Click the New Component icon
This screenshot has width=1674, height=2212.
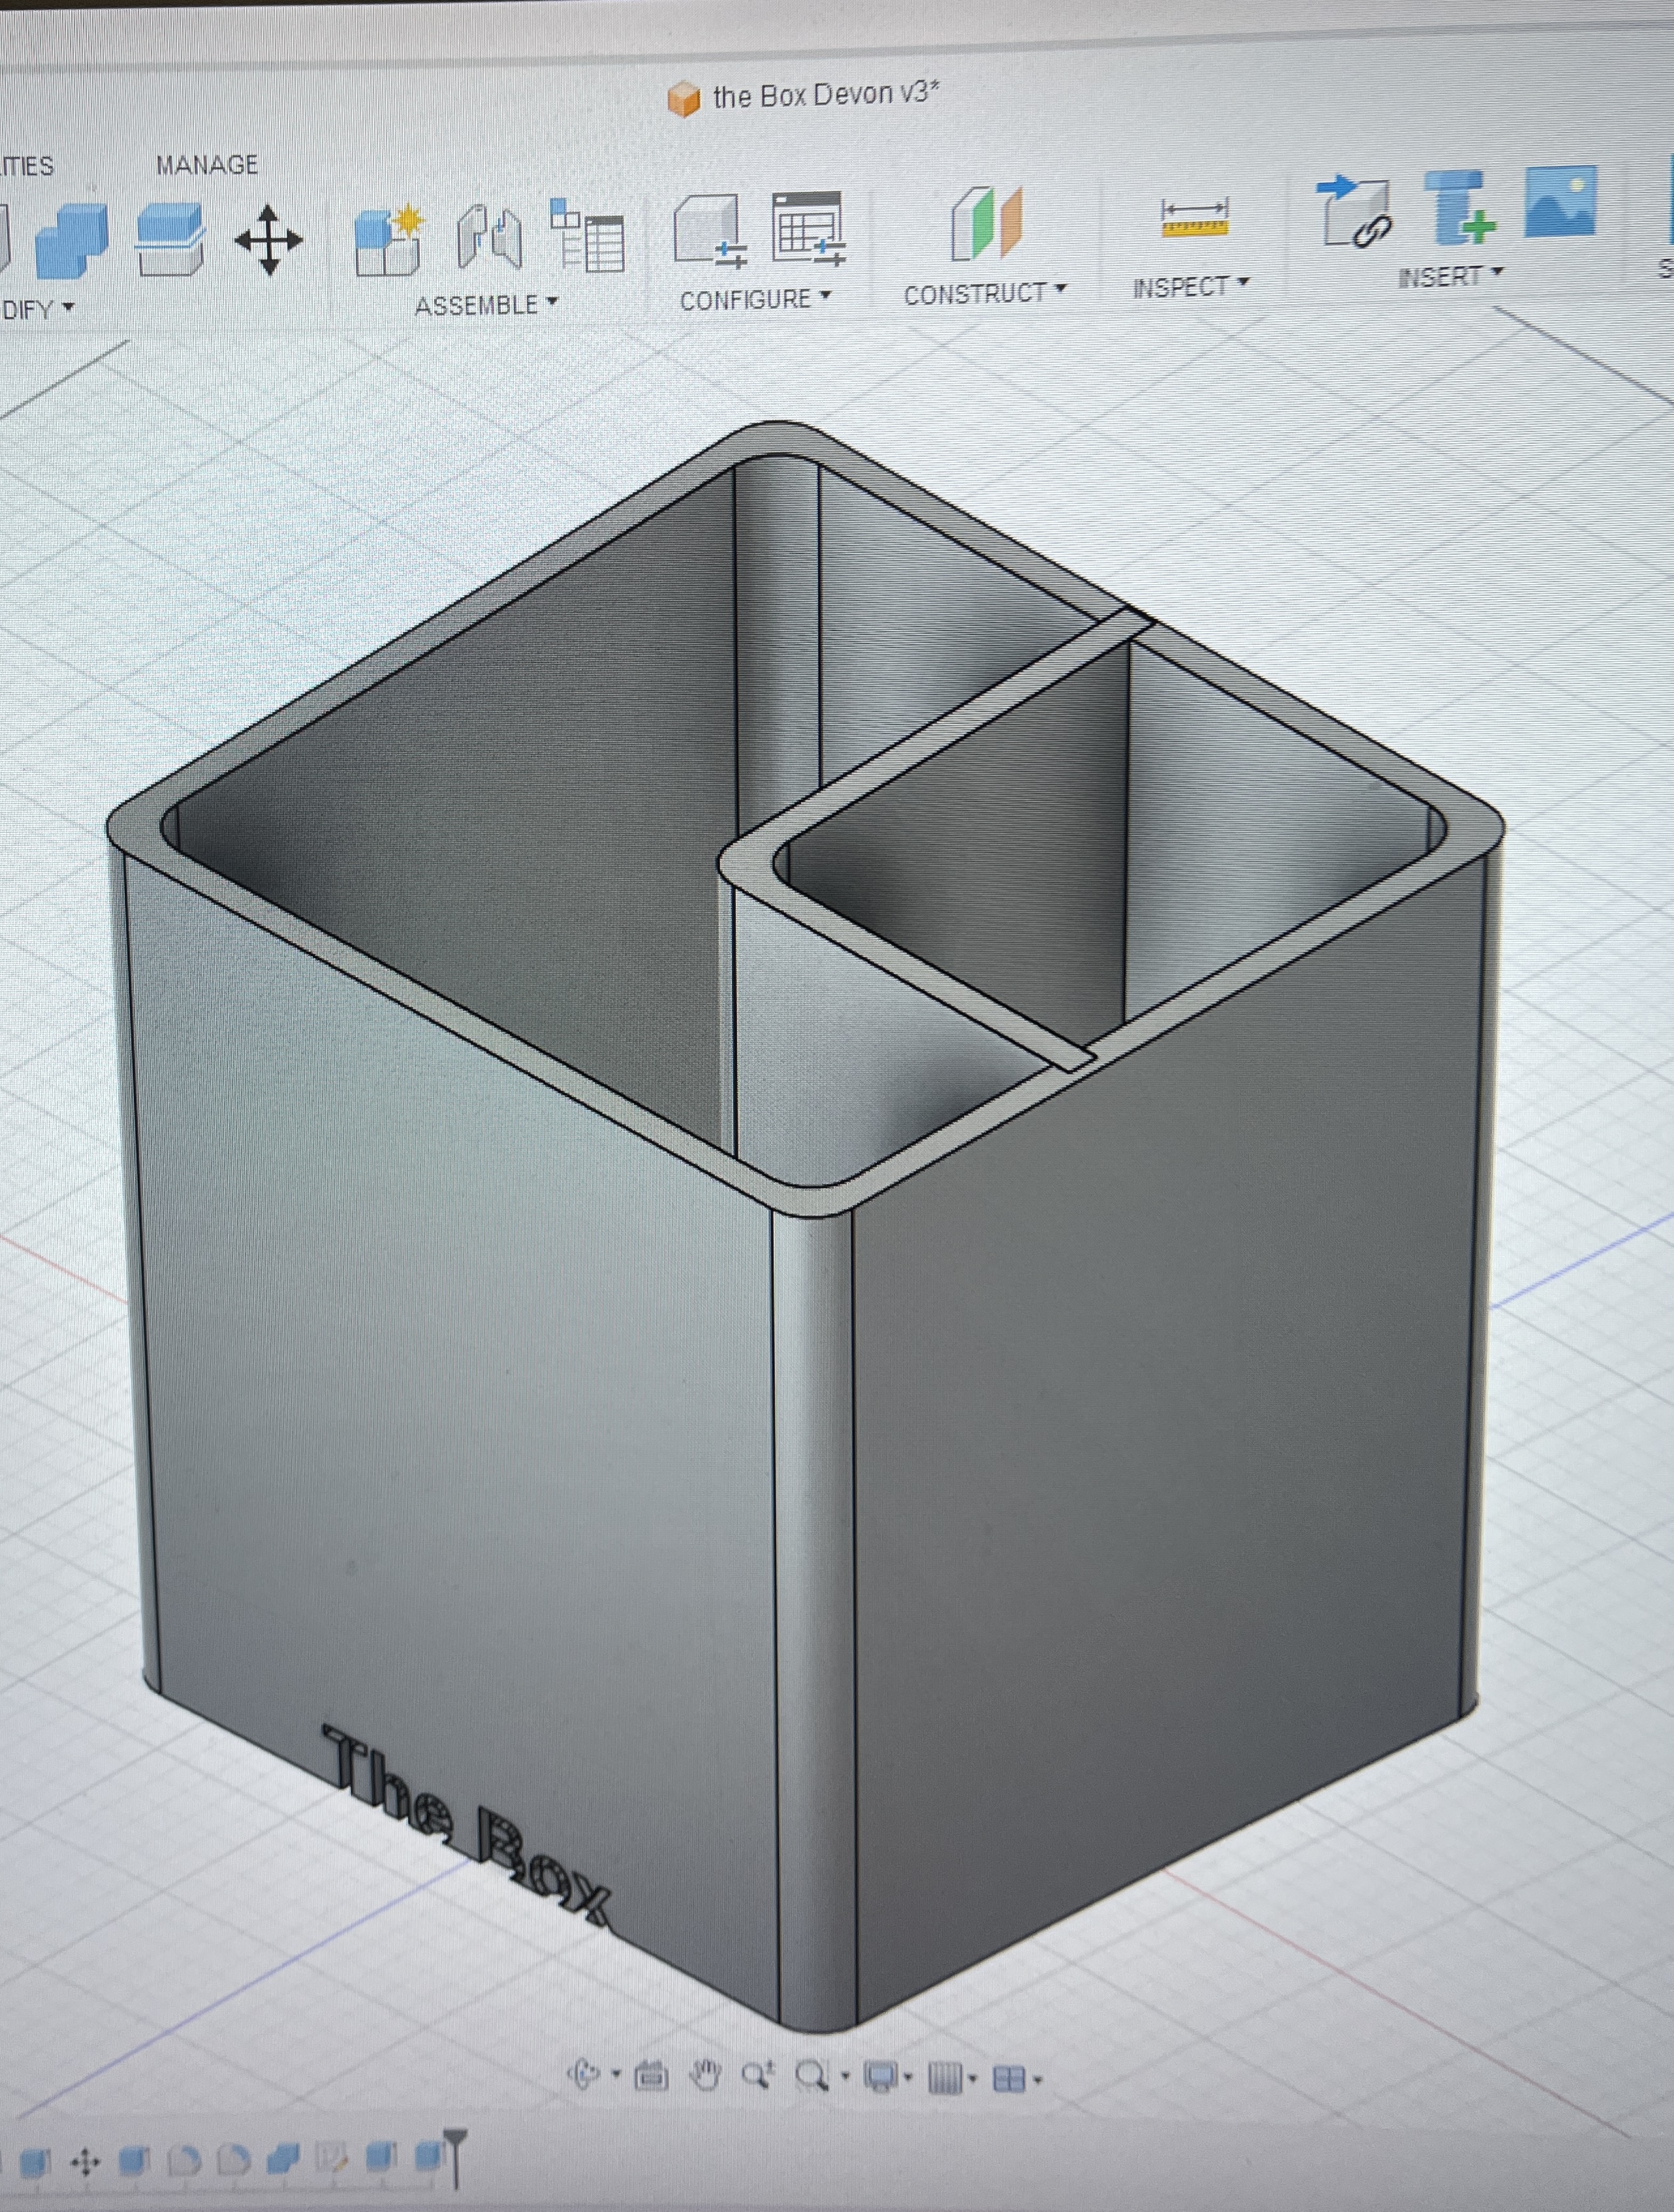389,240
